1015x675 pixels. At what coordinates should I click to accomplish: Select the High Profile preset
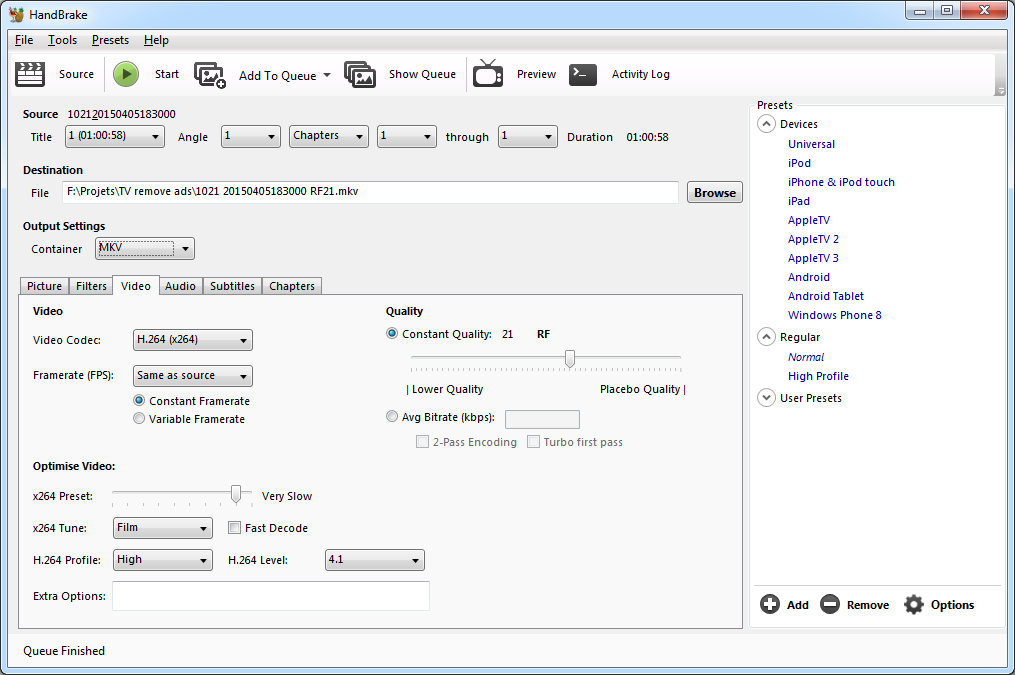pyautogui.click(x=818, y=376)
